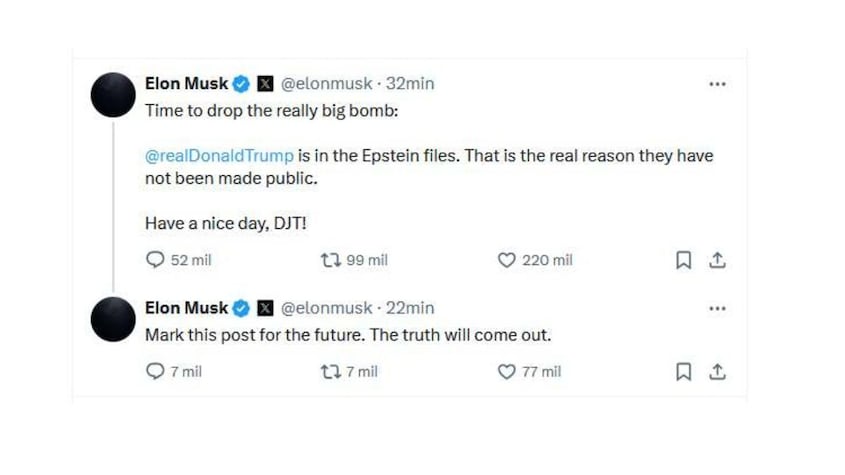The image size is (845, 475).
Task: Open the avatar on the first post
Action: (115, 96)
